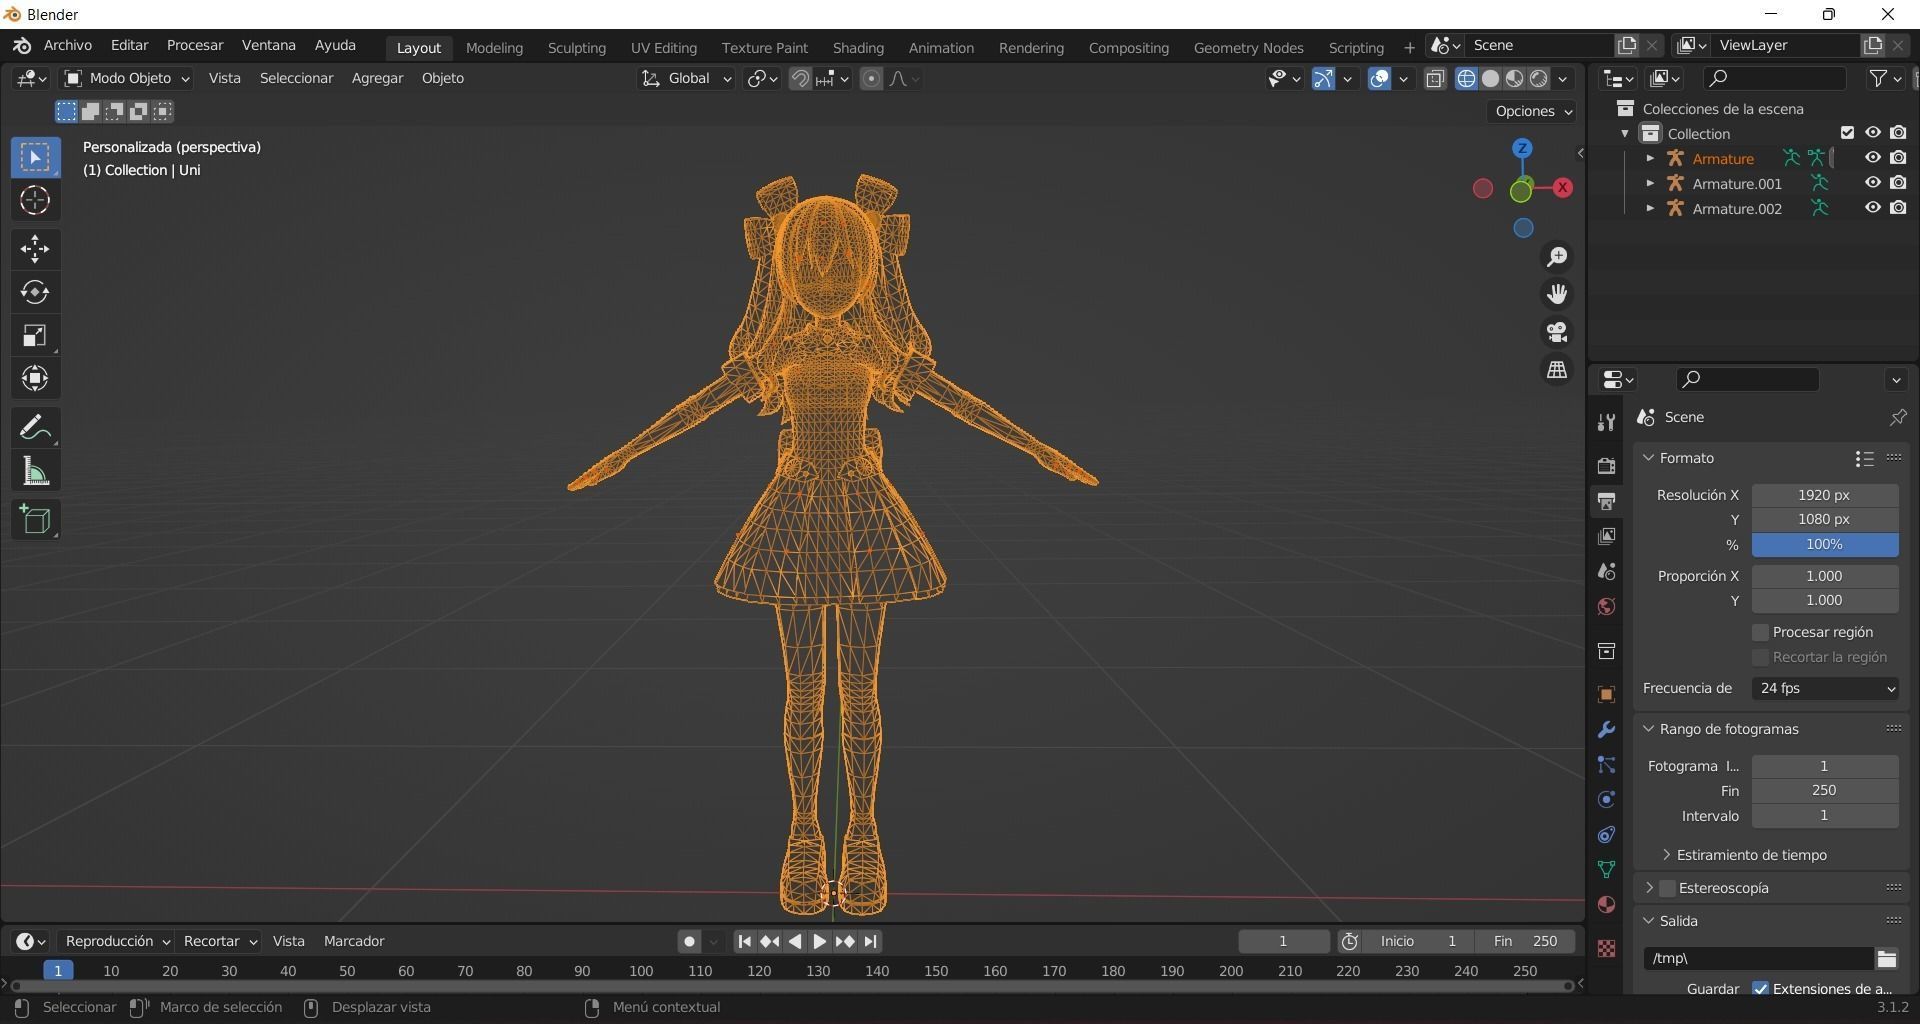Select the Cursor tool in the toolbar
Image resolution: width=1920 pixels, height=1024 pixels.
[35, 201]
